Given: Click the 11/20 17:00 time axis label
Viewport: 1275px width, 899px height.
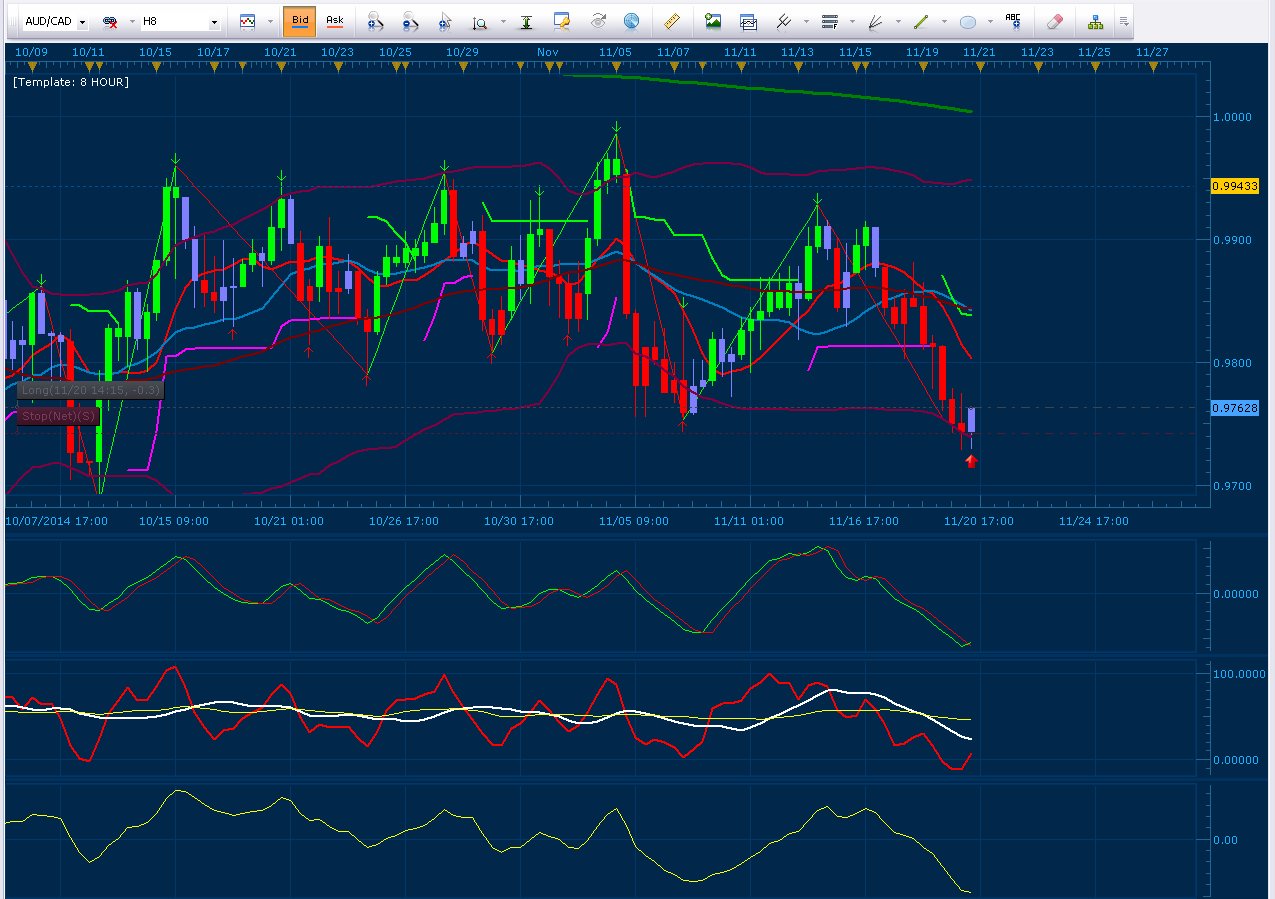Looking at the screenshot, I should click(x=979, y=521).
